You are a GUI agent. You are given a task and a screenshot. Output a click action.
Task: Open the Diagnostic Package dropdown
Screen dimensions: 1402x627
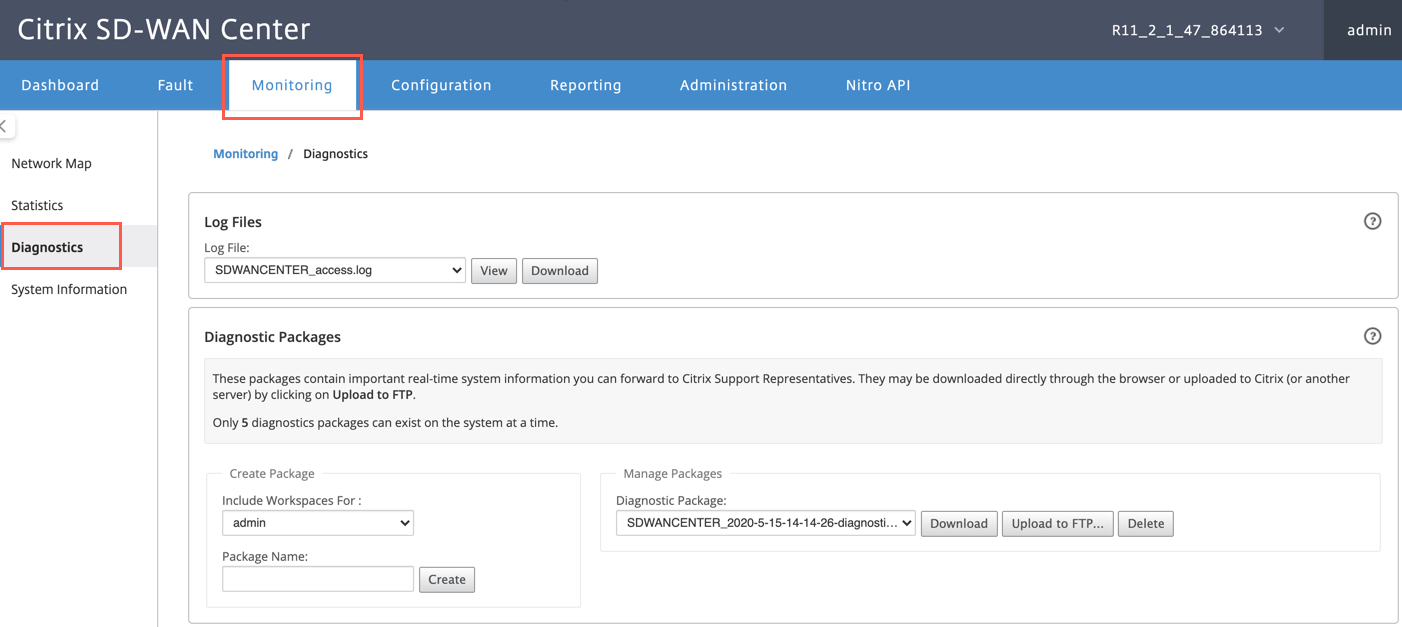[x=766, y=523]
